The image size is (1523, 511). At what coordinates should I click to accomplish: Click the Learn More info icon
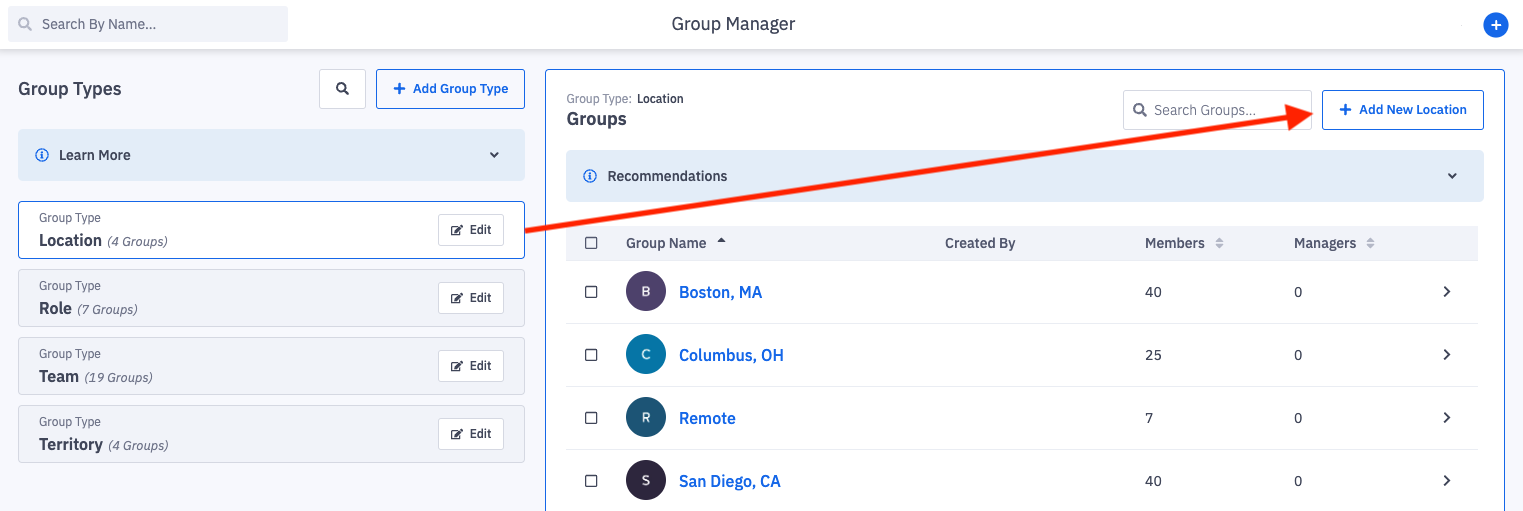(42, 155)
